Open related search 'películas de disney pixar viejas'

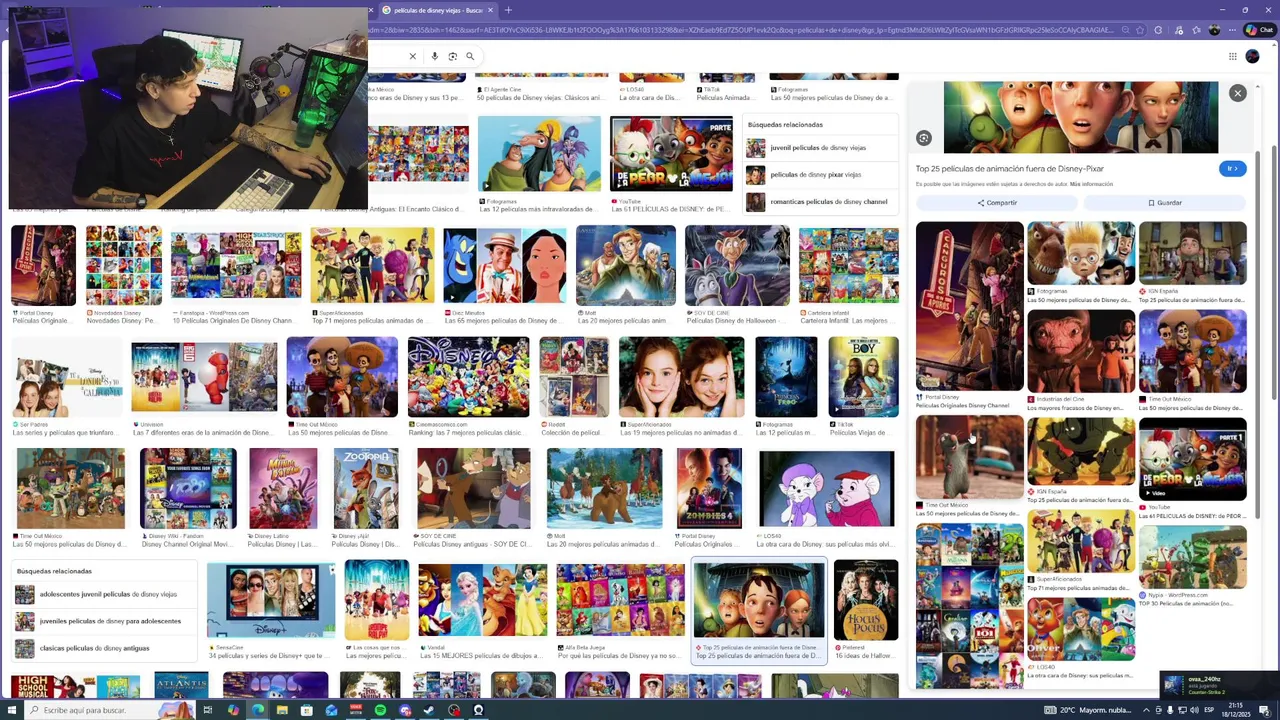820,175
